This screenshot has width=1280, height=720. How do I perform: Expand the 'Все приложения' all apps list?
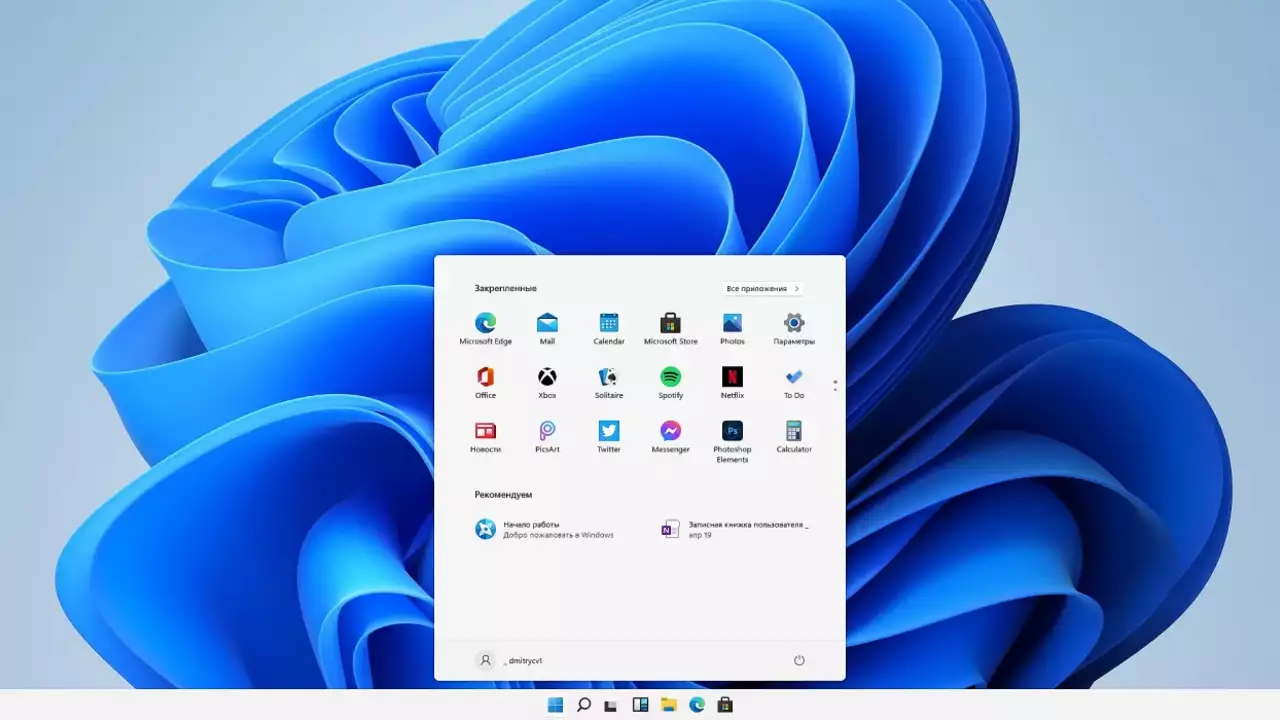click(763, 289)
